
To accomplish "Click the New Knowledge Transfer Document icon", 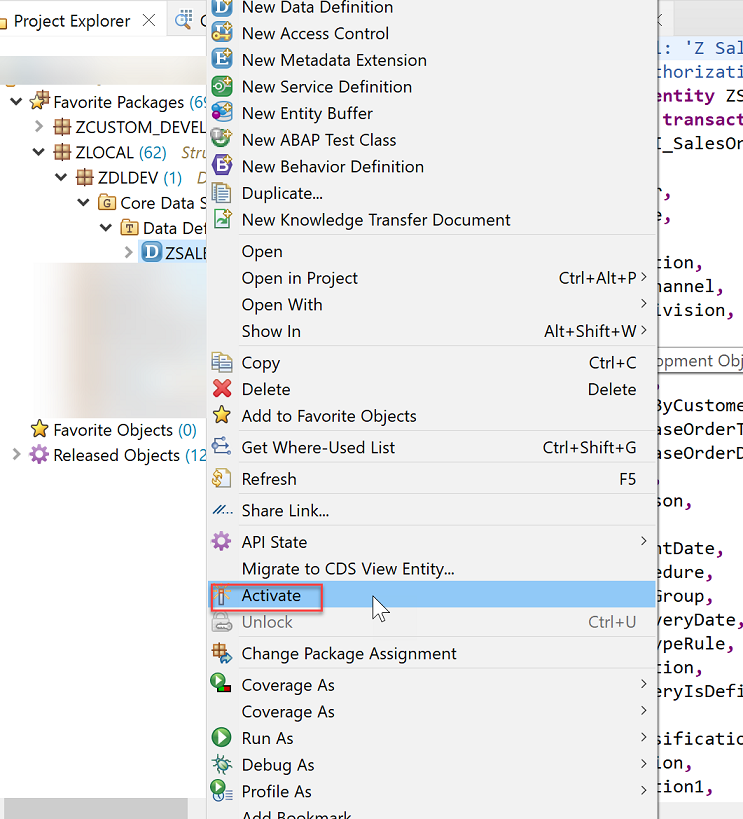I will 223,219.
